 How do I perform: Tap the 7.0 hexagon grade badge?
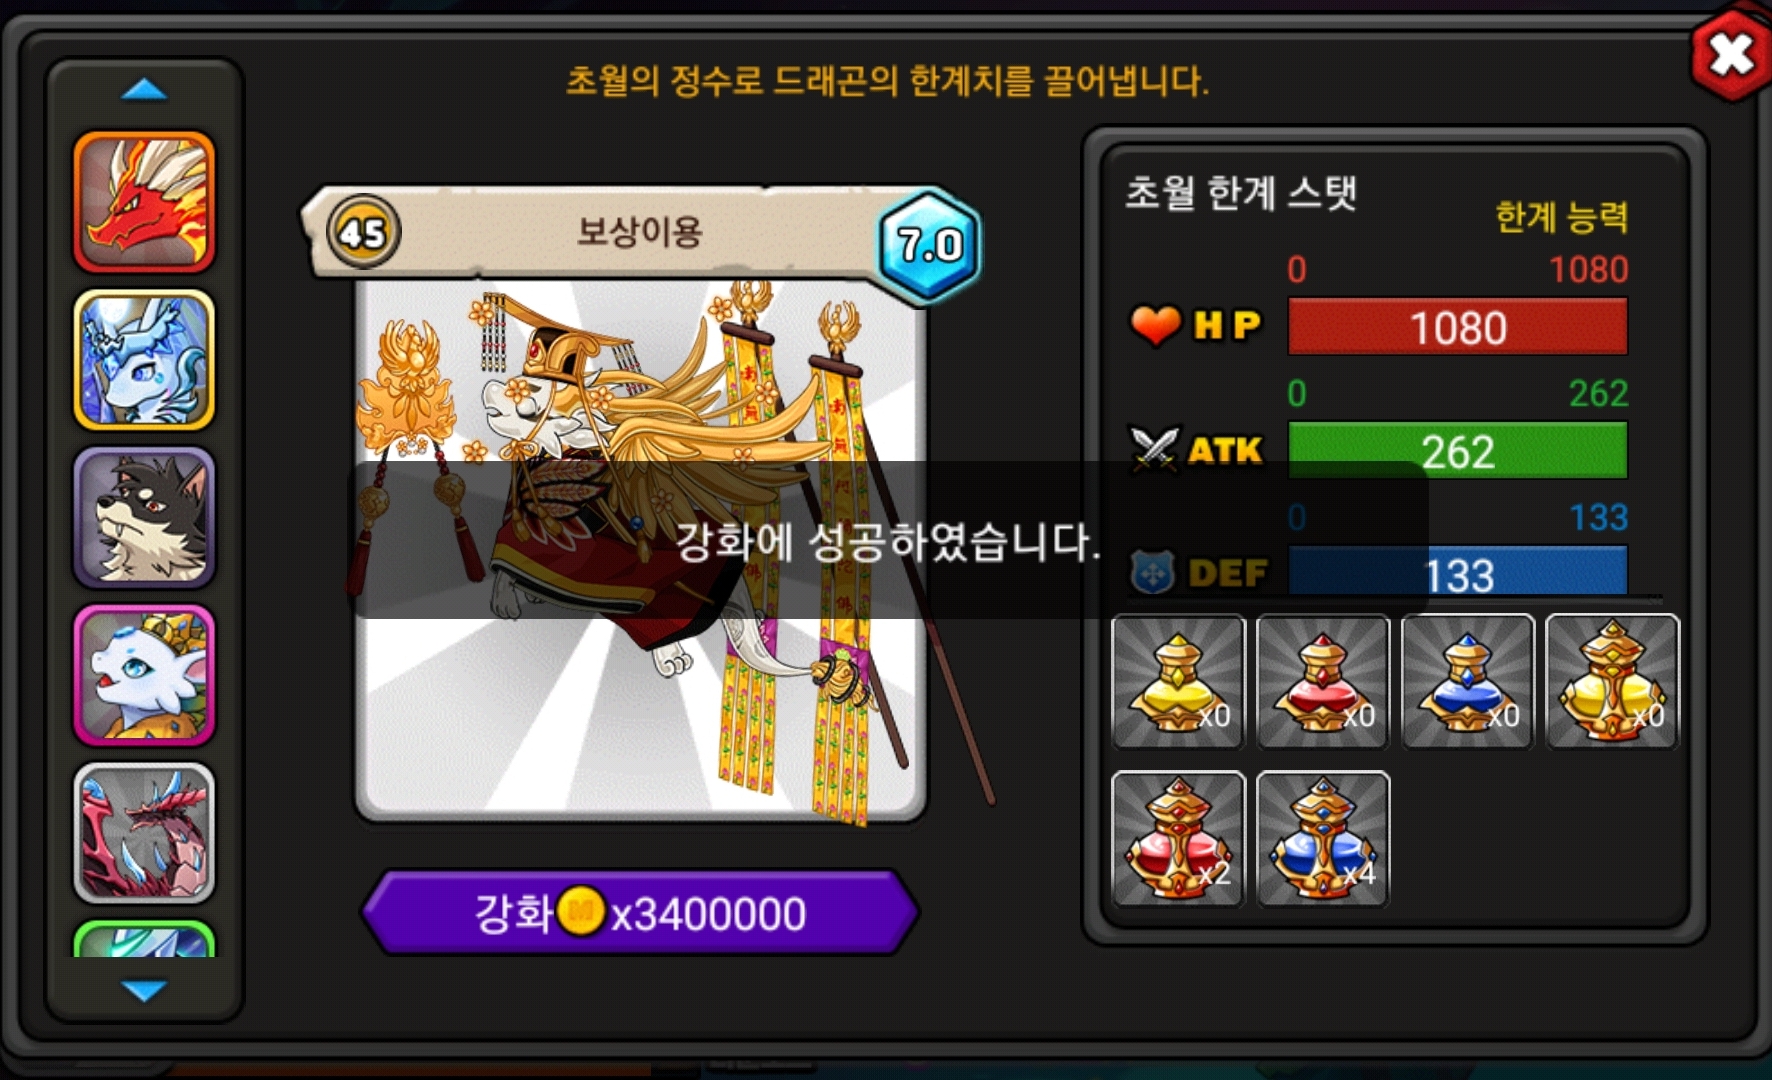tap(929, 245)
